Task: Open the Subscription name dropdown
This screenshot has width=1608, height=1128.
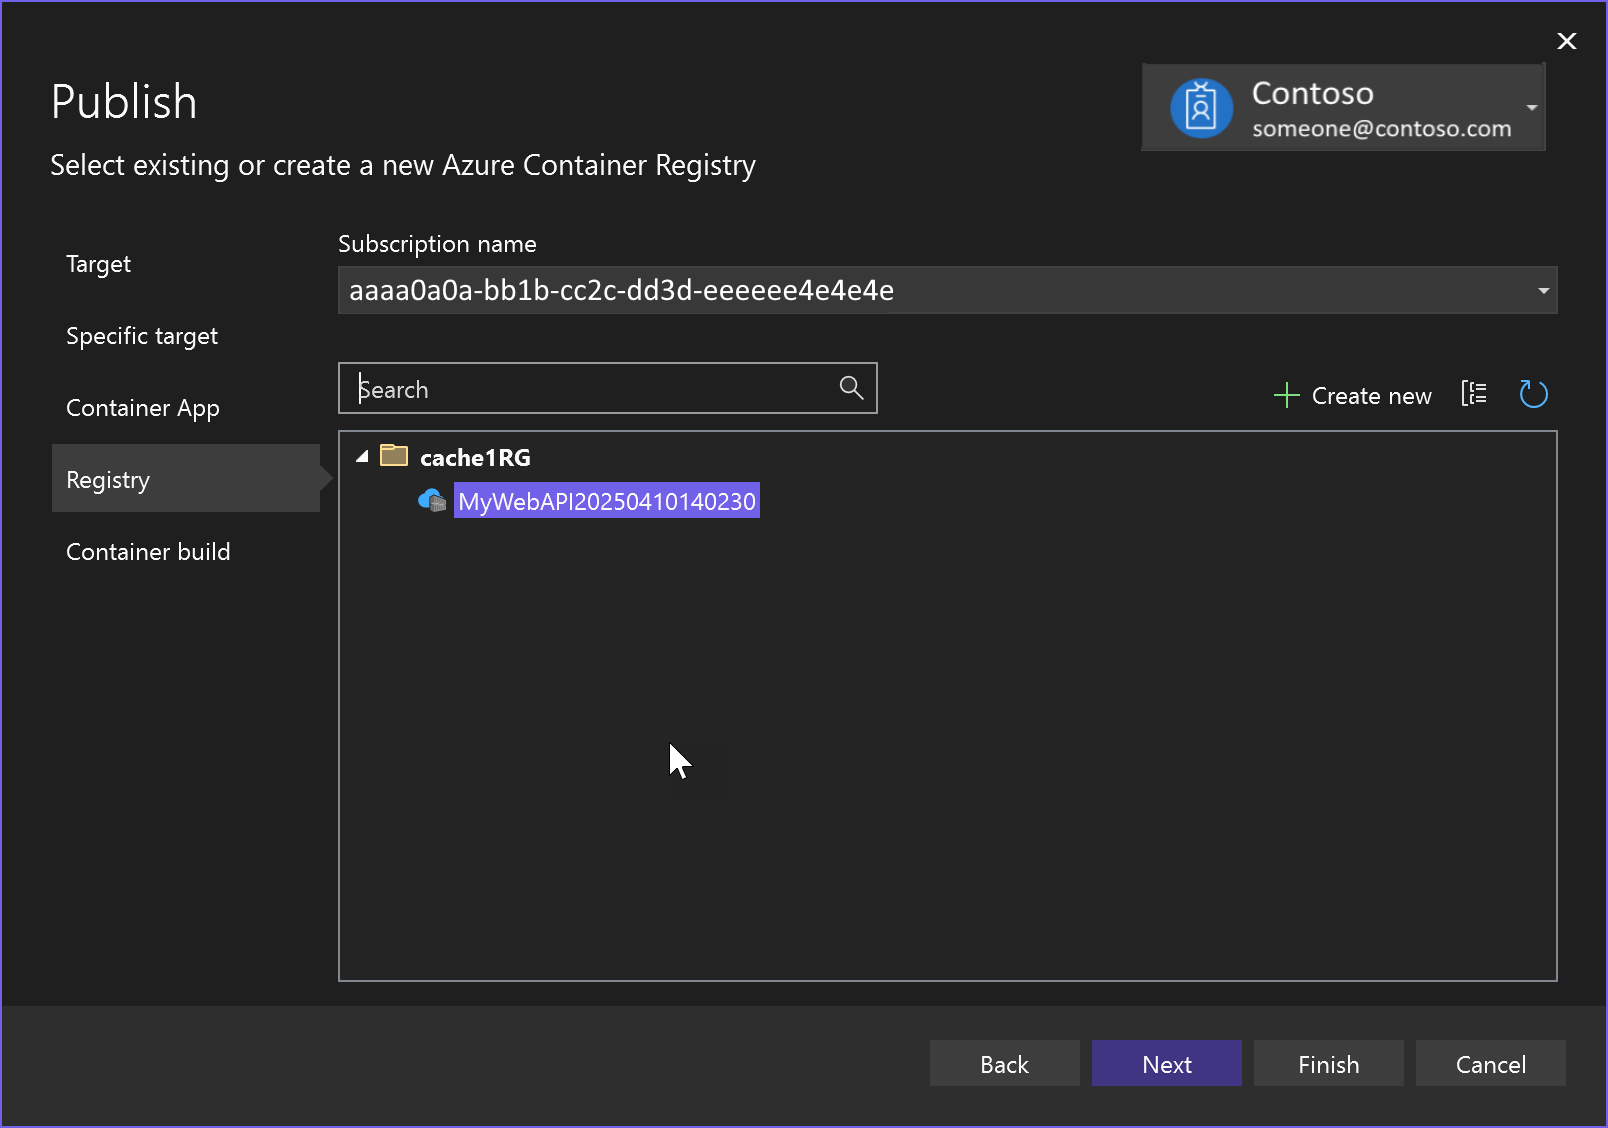Action: (1543, 291)
